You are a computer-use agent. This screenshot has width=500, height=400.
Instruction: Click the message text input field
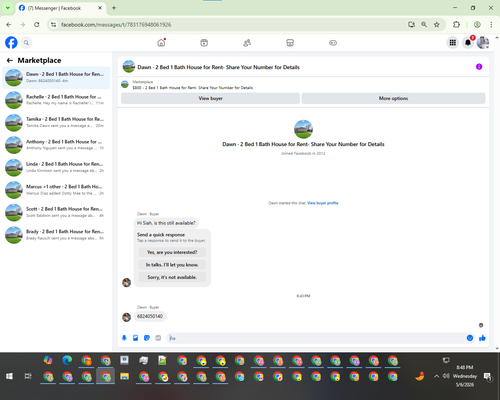click(x=316, y=338)
